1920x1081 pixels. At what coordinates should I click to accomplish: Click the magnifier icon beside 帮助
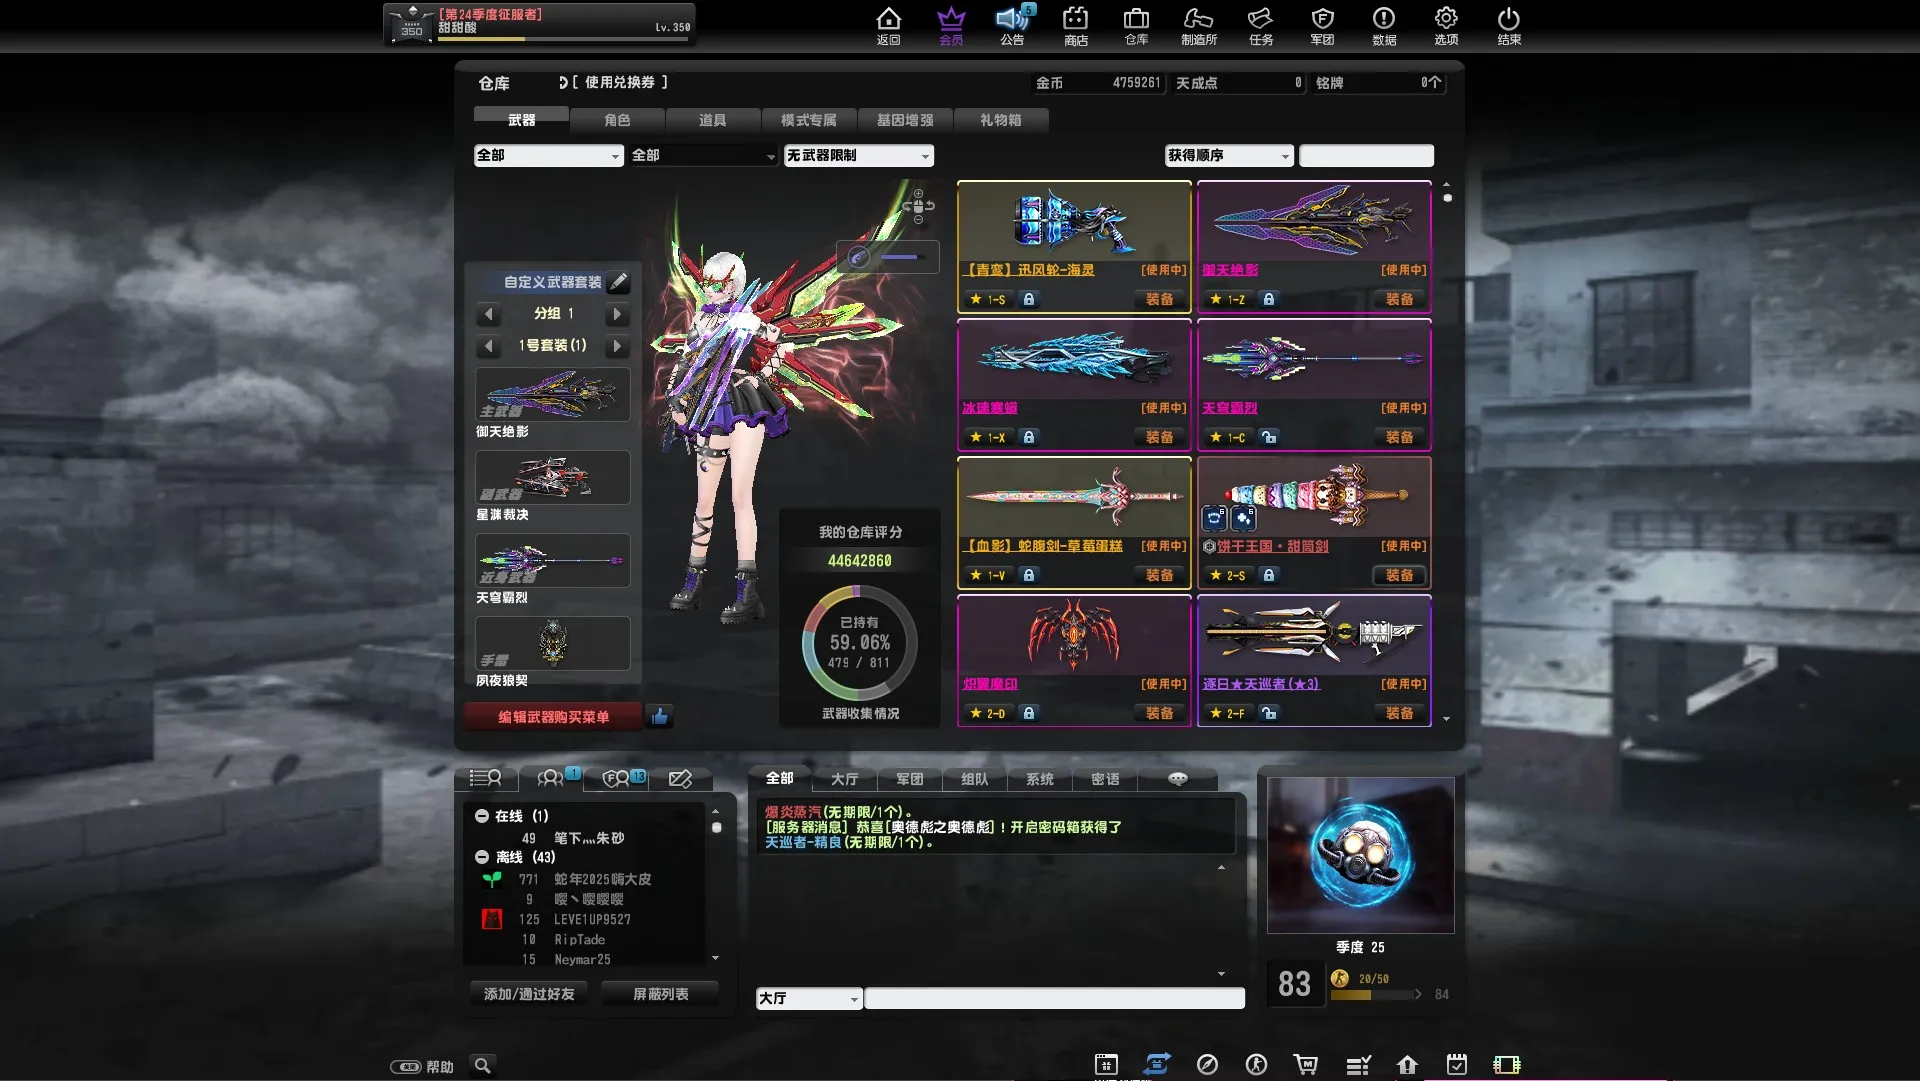482,1065
